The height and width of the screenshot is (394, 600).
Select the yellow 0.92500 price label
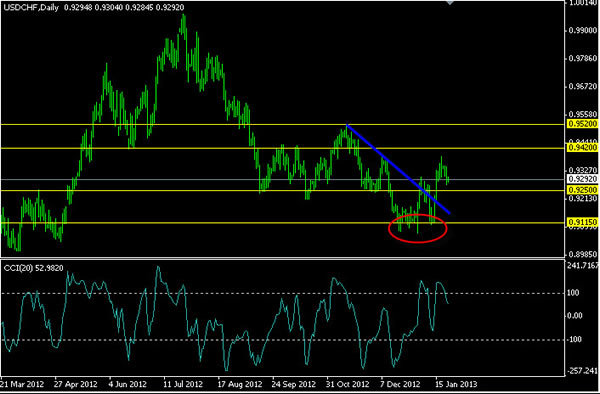[582, 190]
